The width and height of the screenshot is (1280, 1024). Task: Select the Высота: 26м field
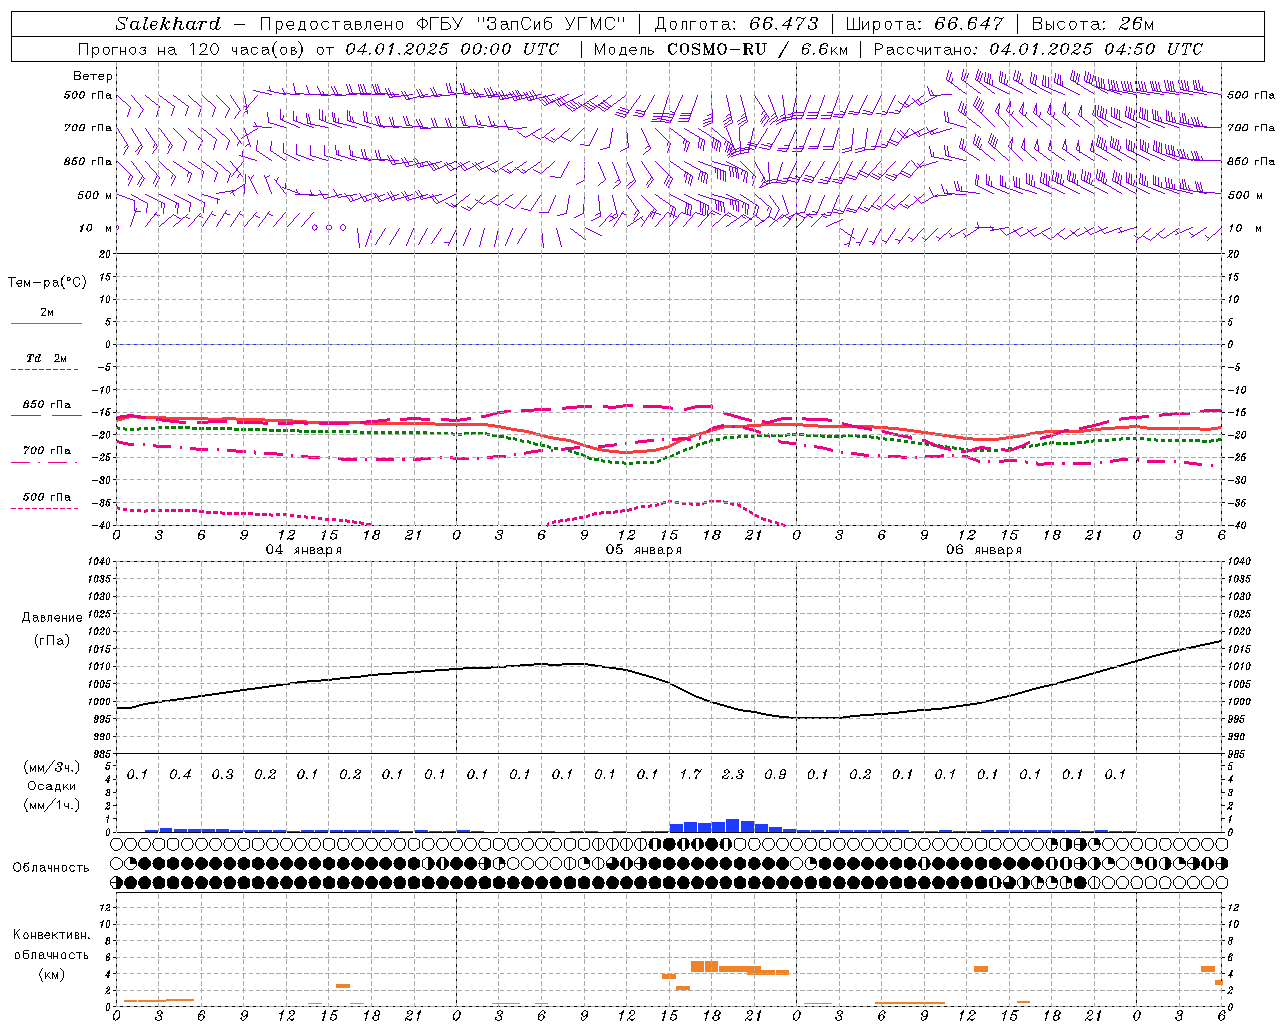pyautogui.click(x=1094, y=24)
